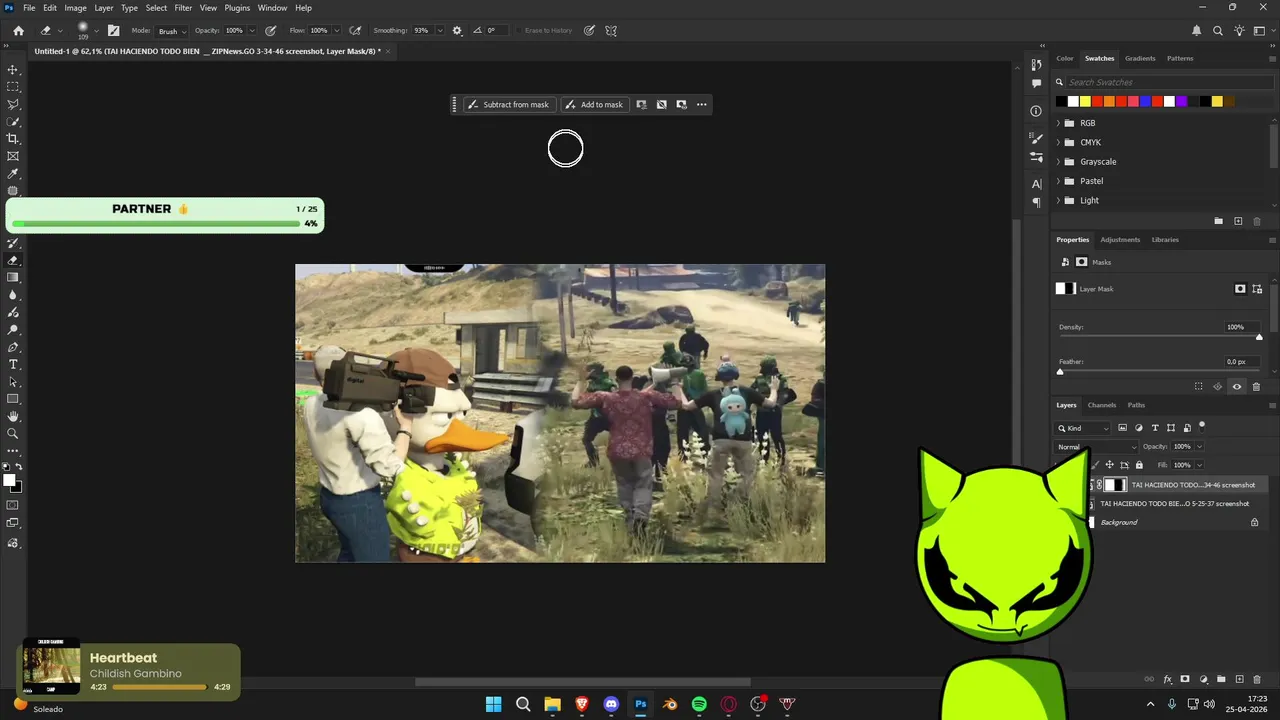
Task: Open the brush settings panel icon
Action: 113,30
